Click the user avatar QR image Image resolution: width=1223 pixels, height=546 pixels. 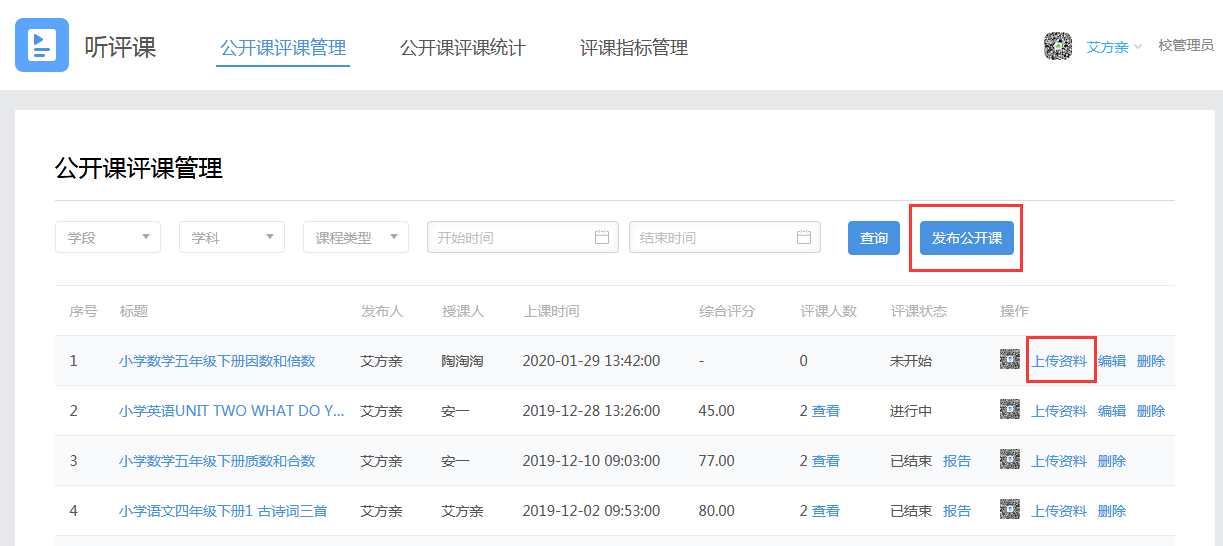[x=1057, y=46]
